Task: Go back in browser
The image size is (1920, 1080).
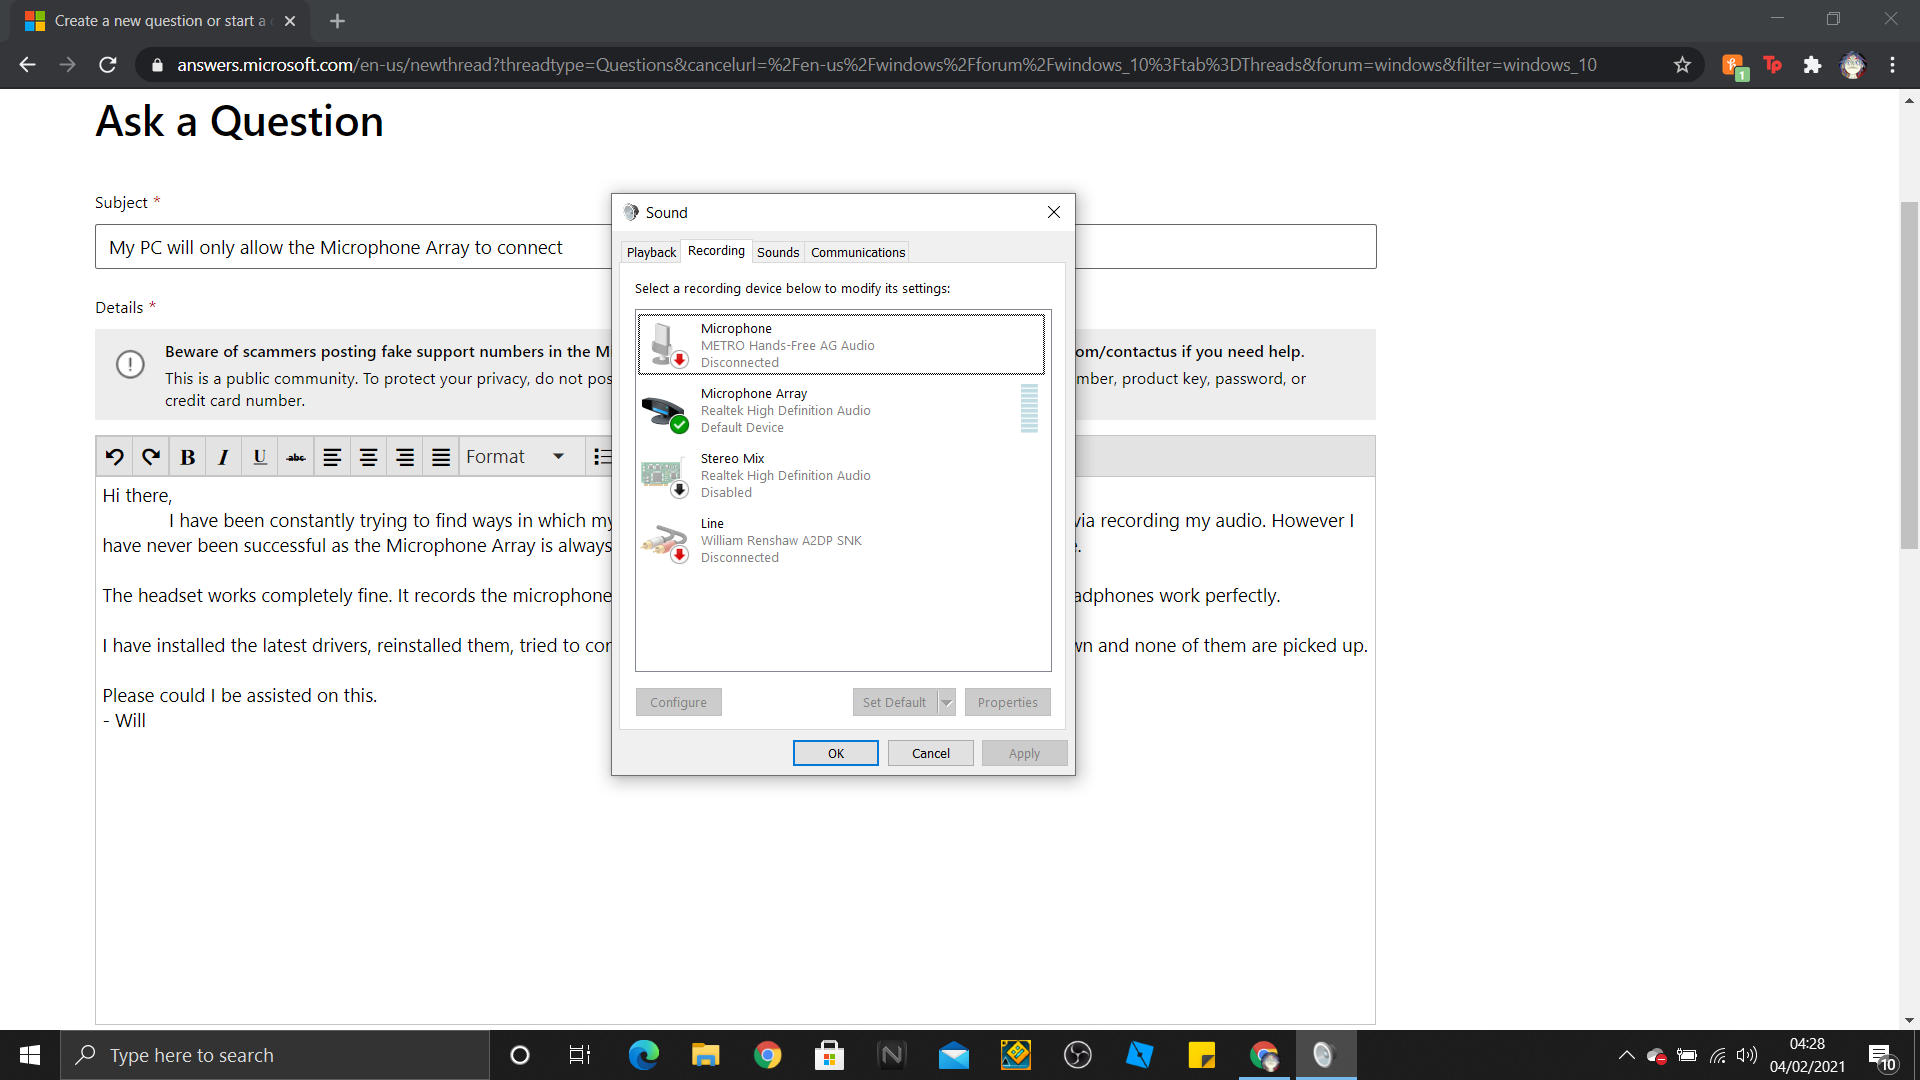Action: [x=27, y=65]
